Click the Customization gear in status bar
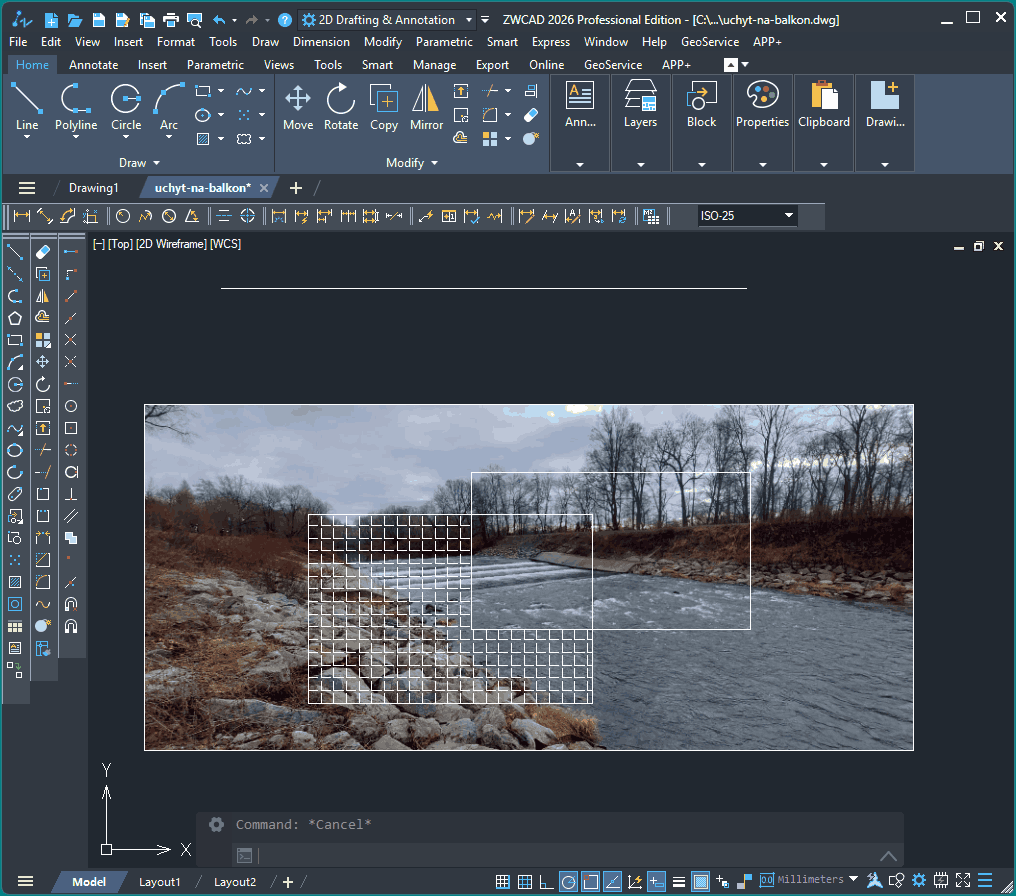 click(919, 880)
